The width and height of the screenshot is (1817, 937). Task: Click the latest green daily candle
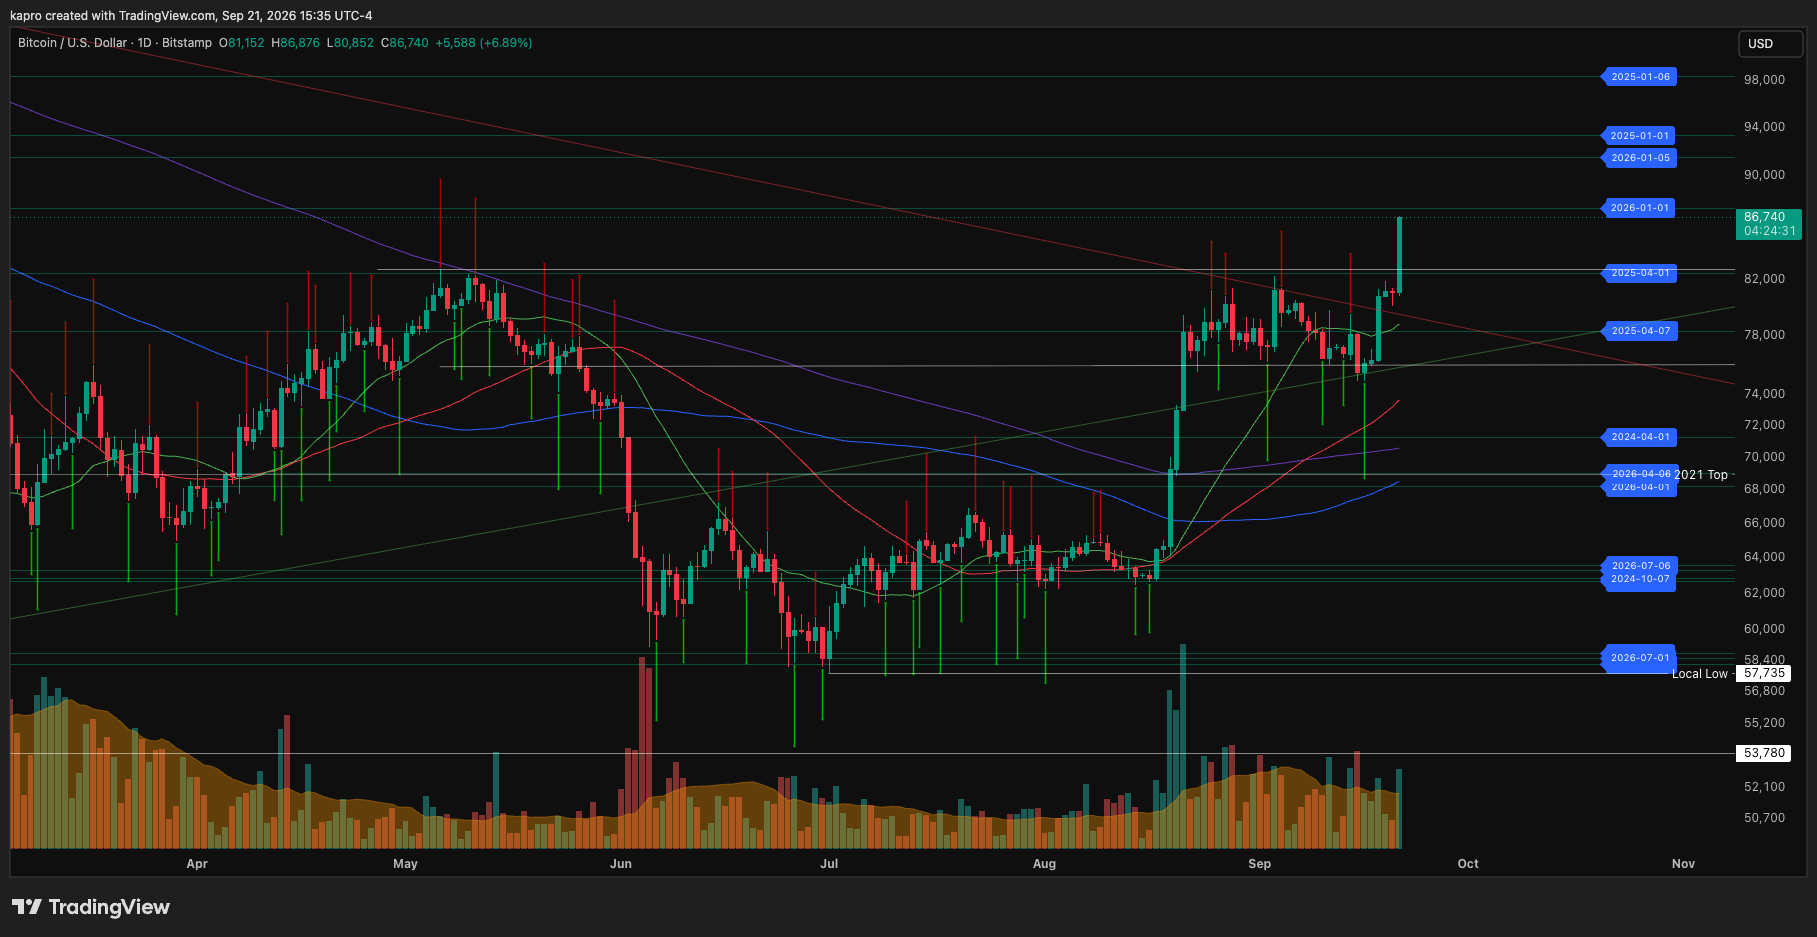(1399, 255)
